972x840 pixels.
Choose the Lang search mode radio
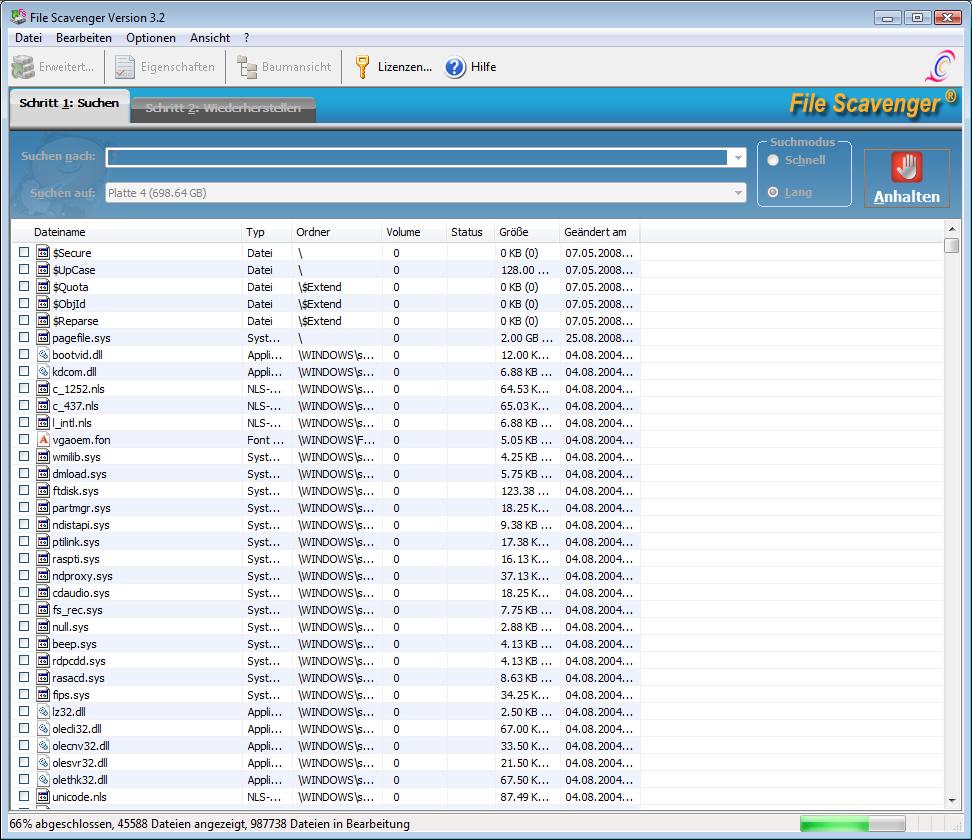773,192
